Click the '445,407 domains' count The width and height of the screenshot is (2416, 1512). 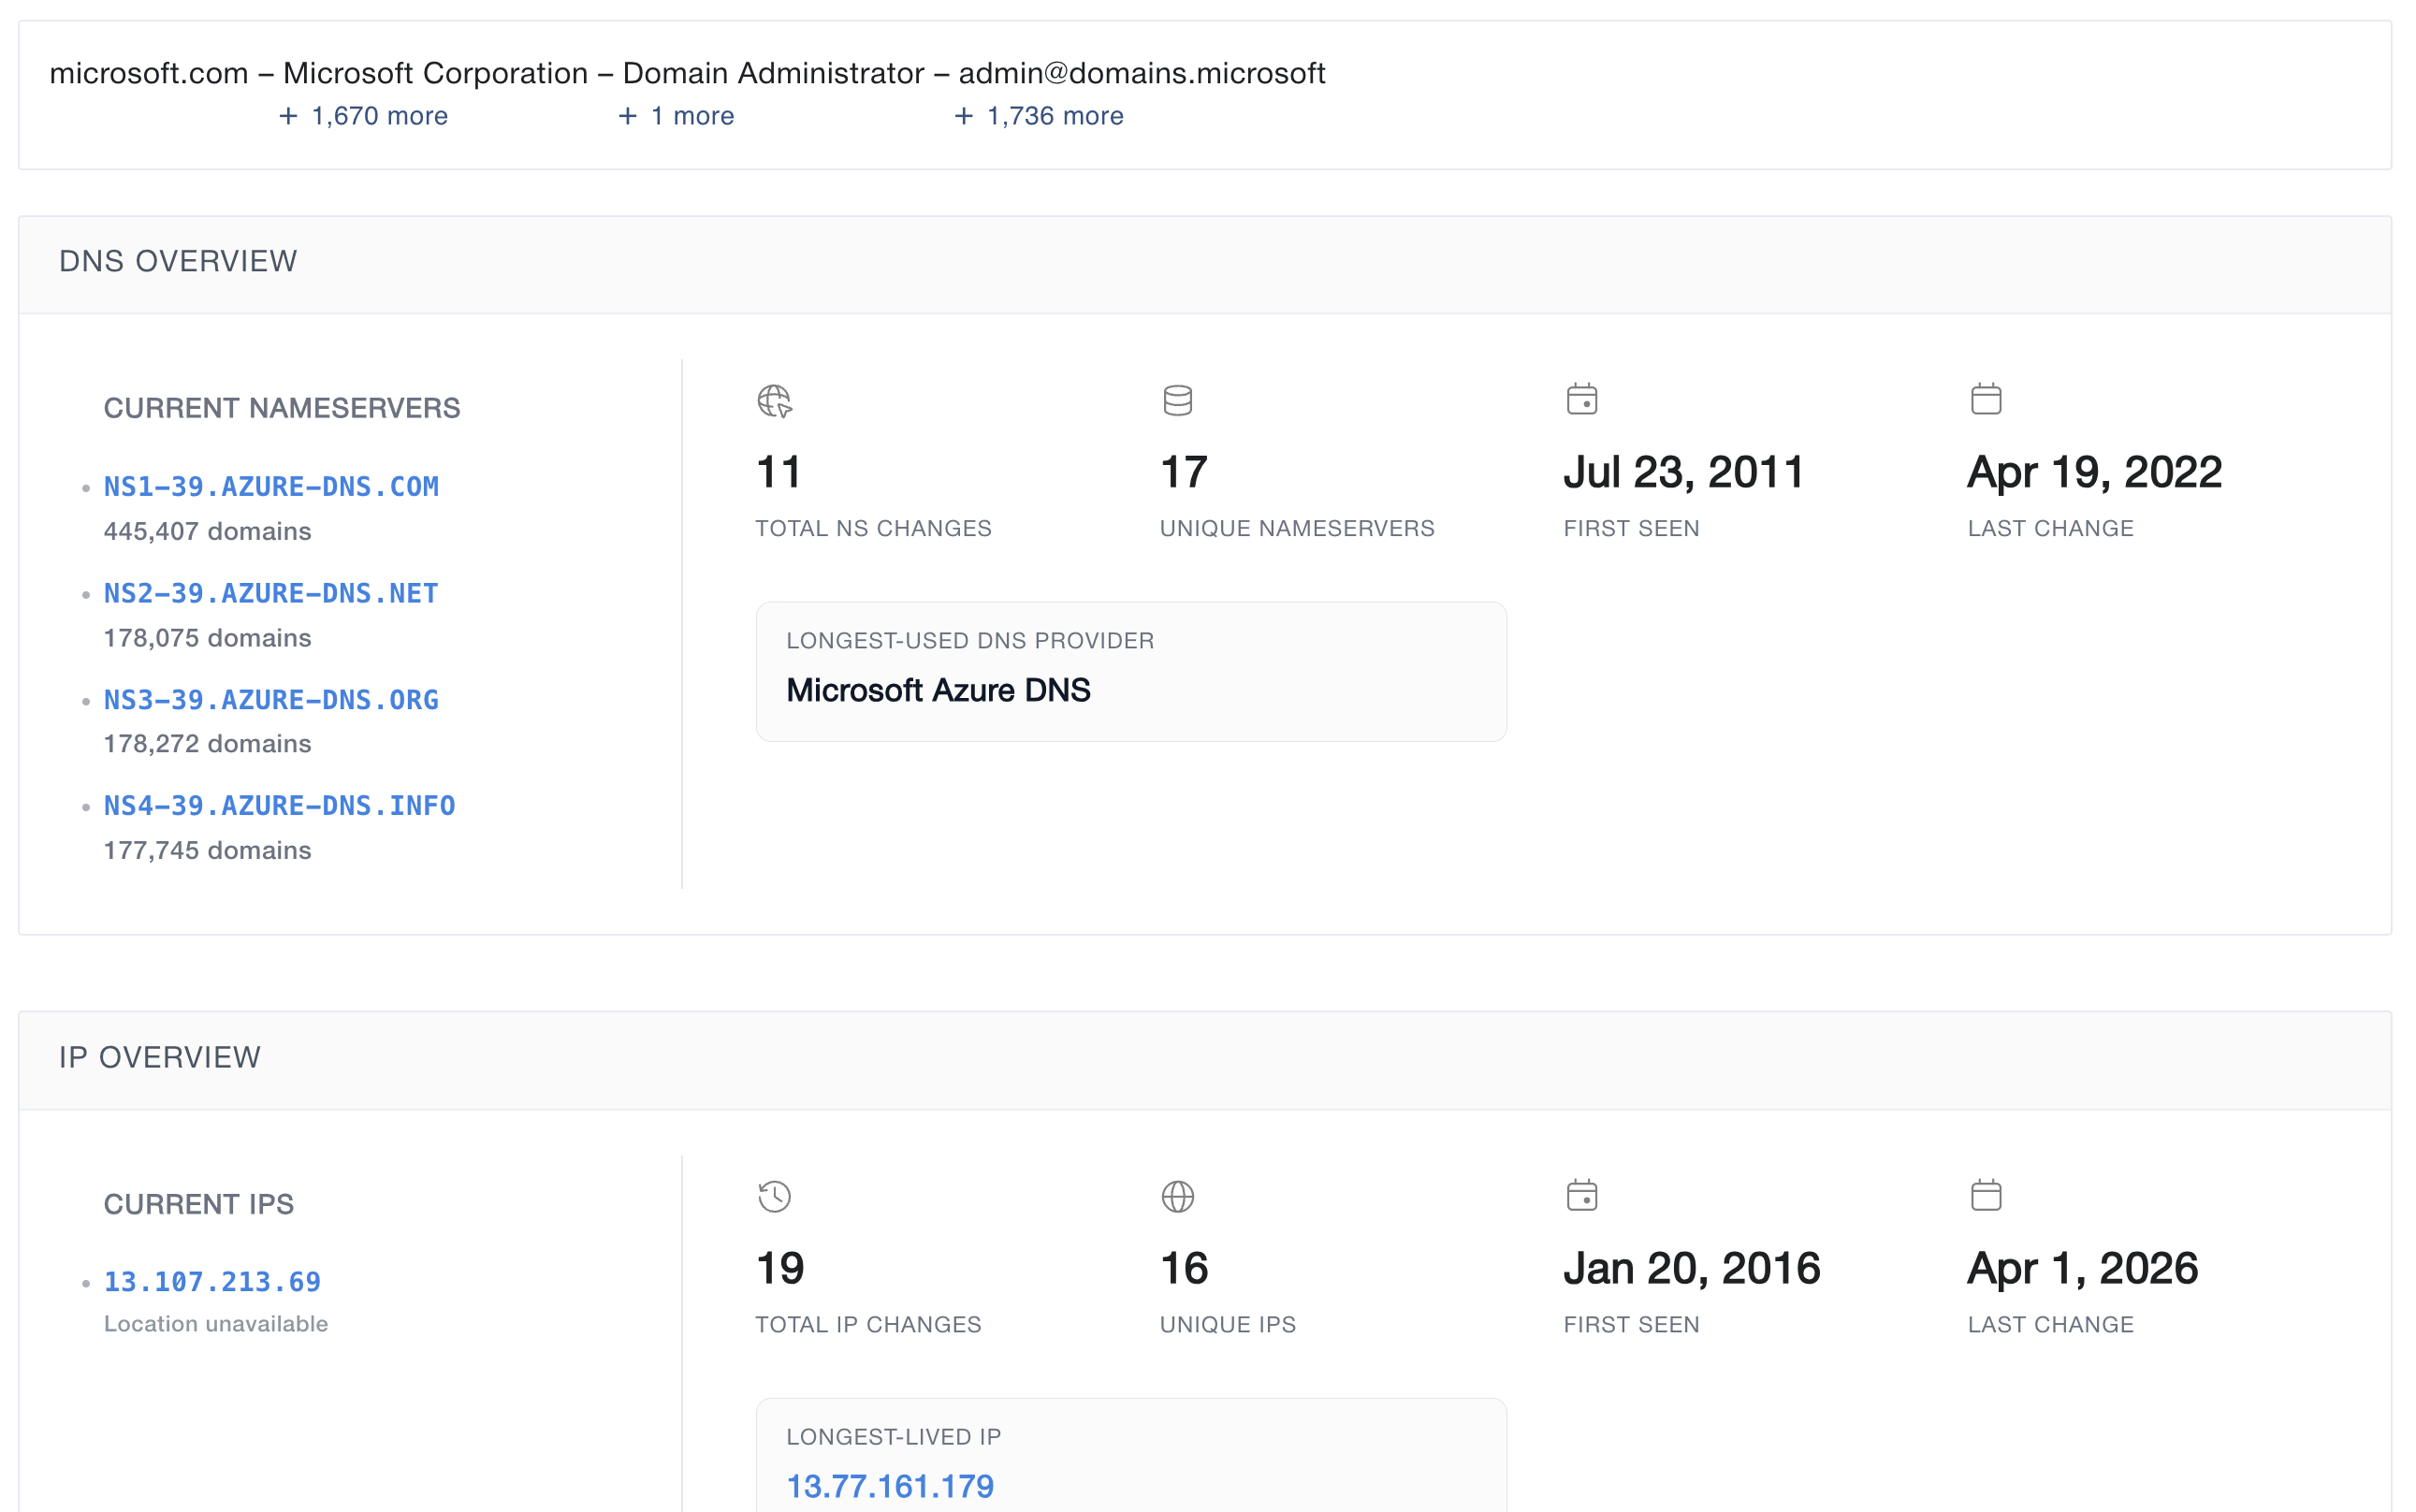point(207,531)
